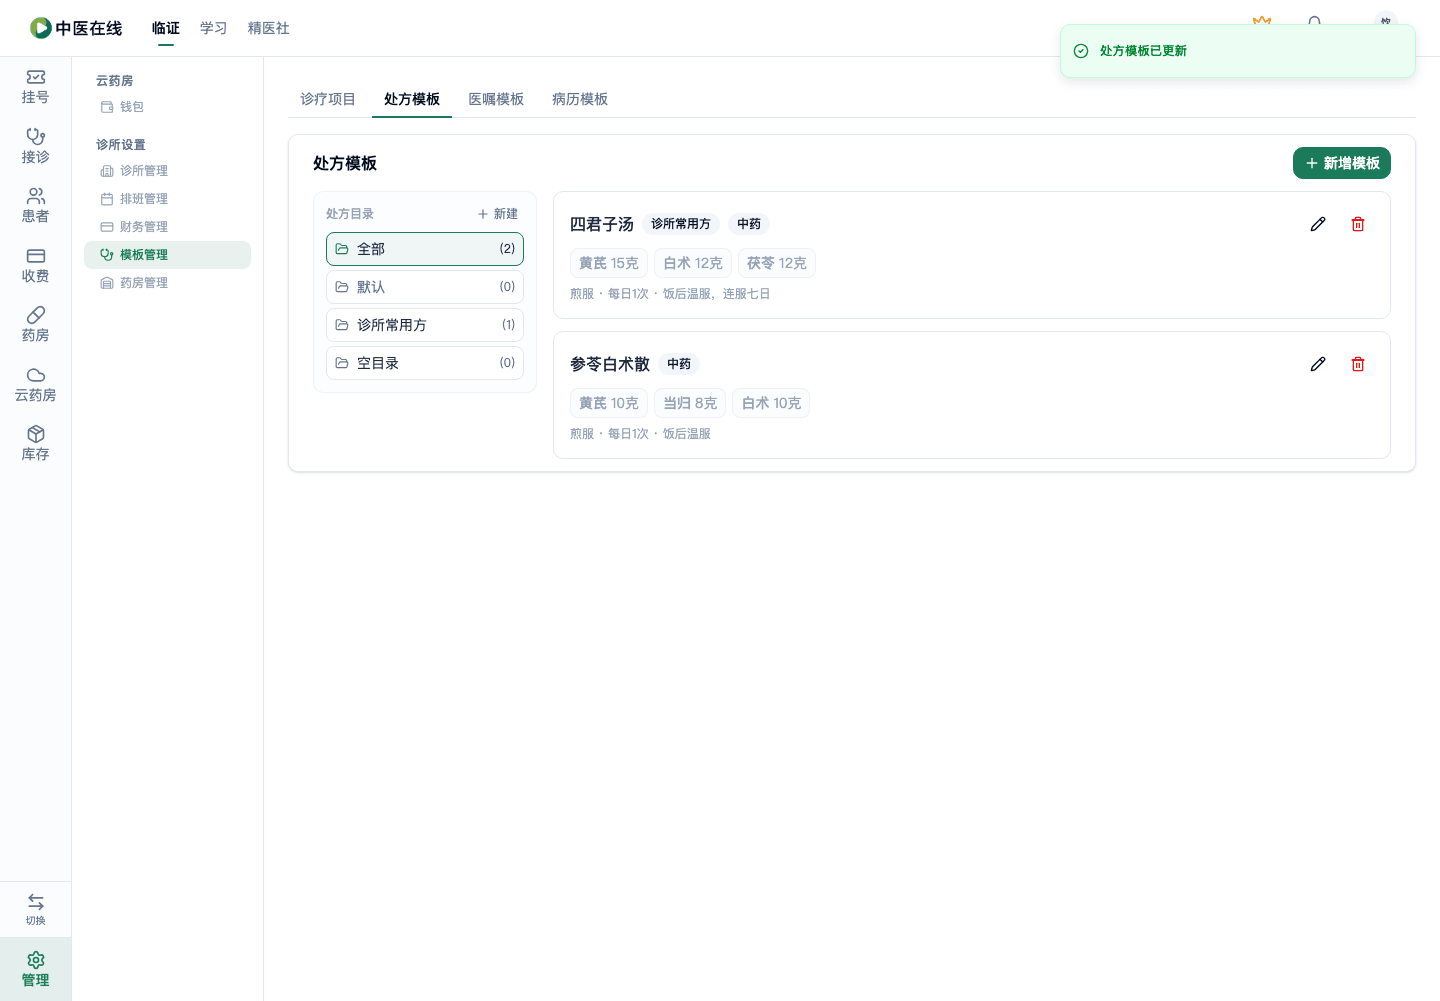Viewport: 1440px width, 1001px height.
Task: Select the 诊所常用方 directory folder
Action: point(425,325)
